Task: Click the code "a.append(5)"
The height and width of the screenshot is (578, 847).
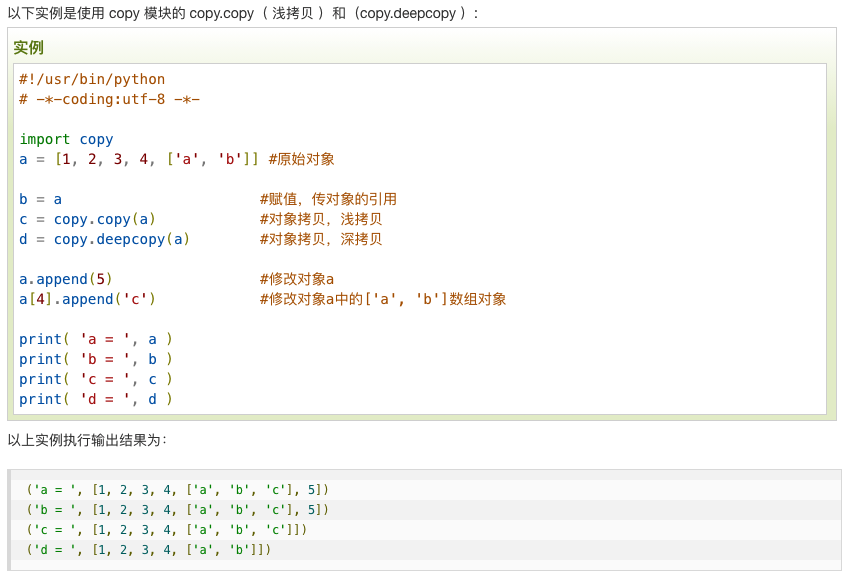Action: [66, 279]
